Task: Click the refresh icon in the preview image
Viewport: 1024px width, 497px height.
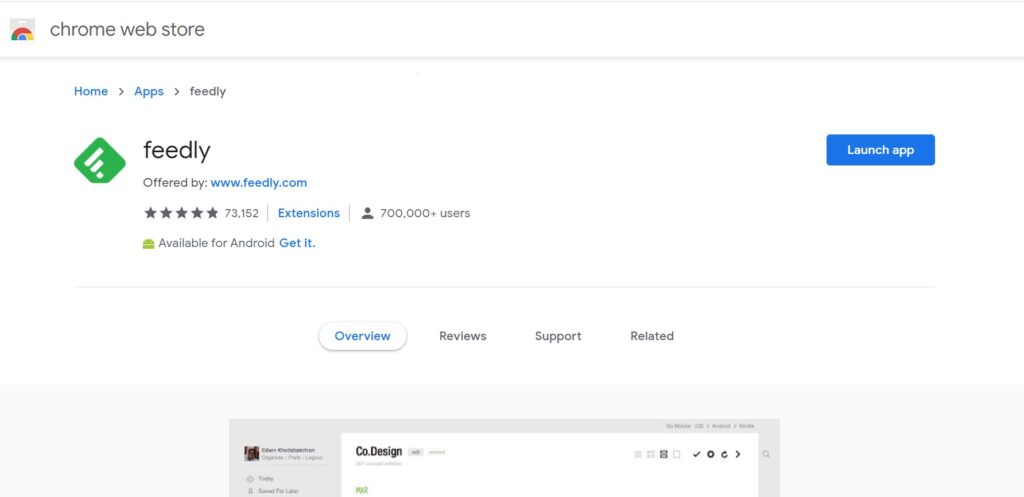Action: point(724,454)
